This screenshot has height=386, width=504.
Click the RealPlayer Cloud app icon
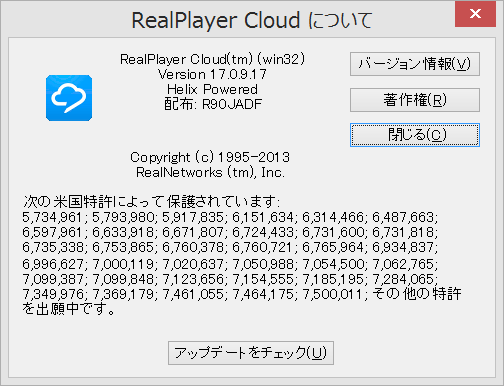click(x=69, y=98)
